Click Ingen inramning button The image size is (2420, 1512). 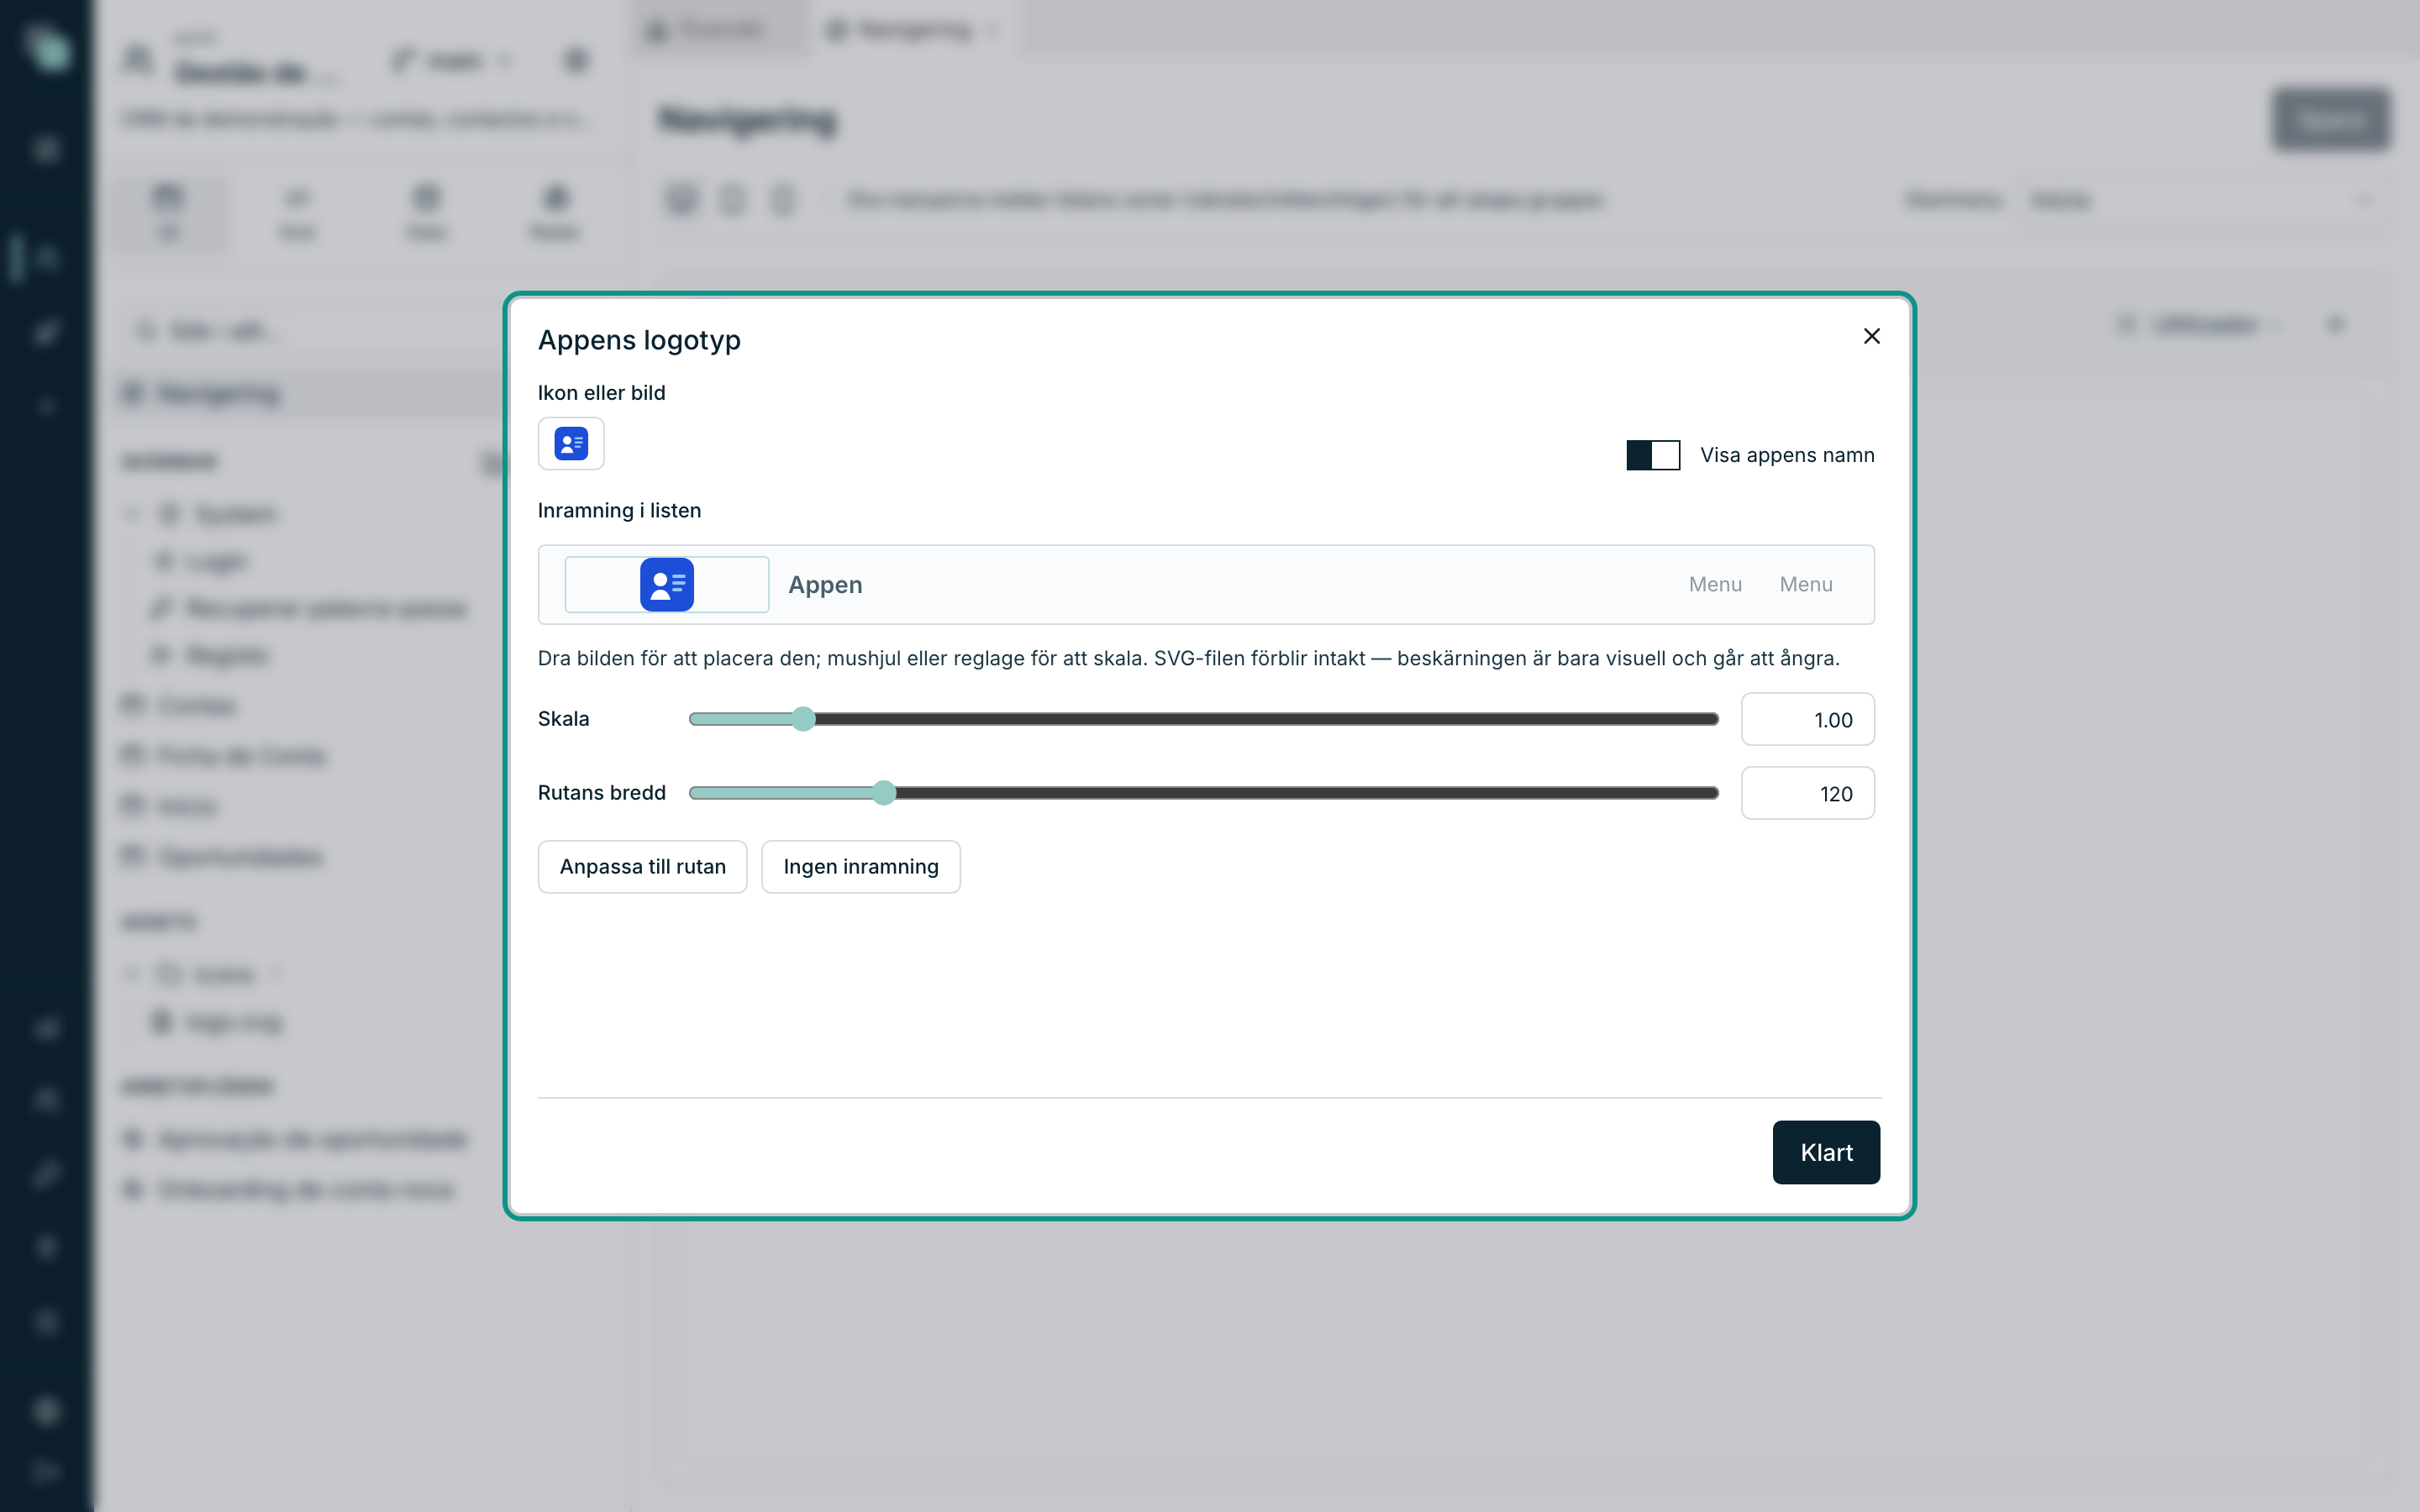[x=860, y=866]
